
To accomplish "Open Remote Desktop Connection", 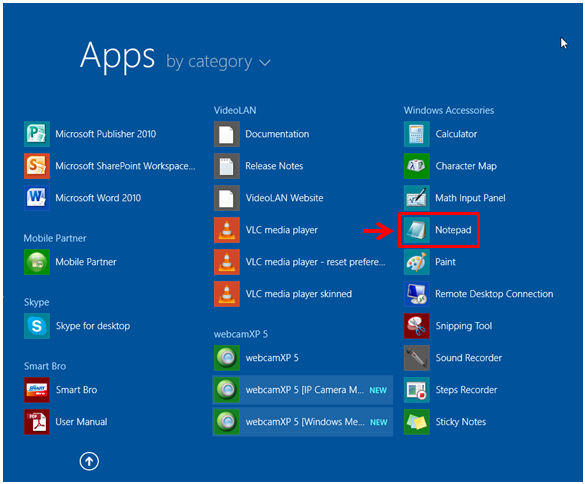I will (x=479, y=294).
